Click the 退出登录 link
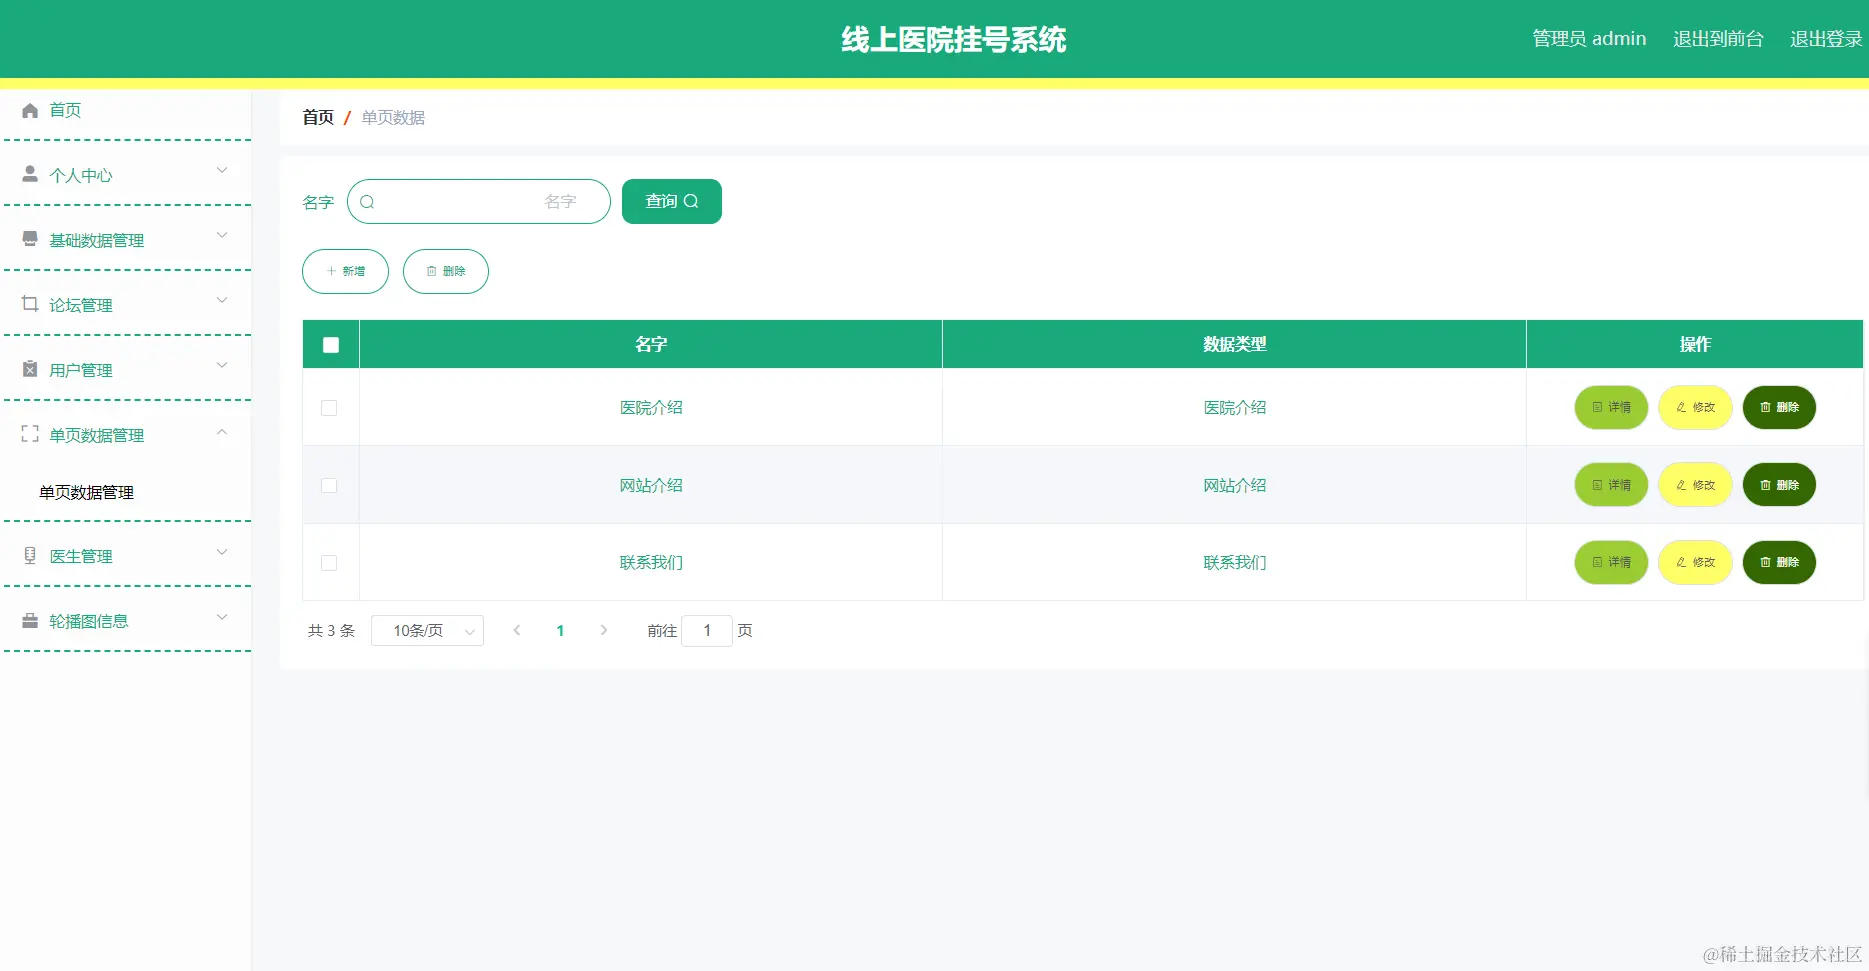 [1826, 39]
